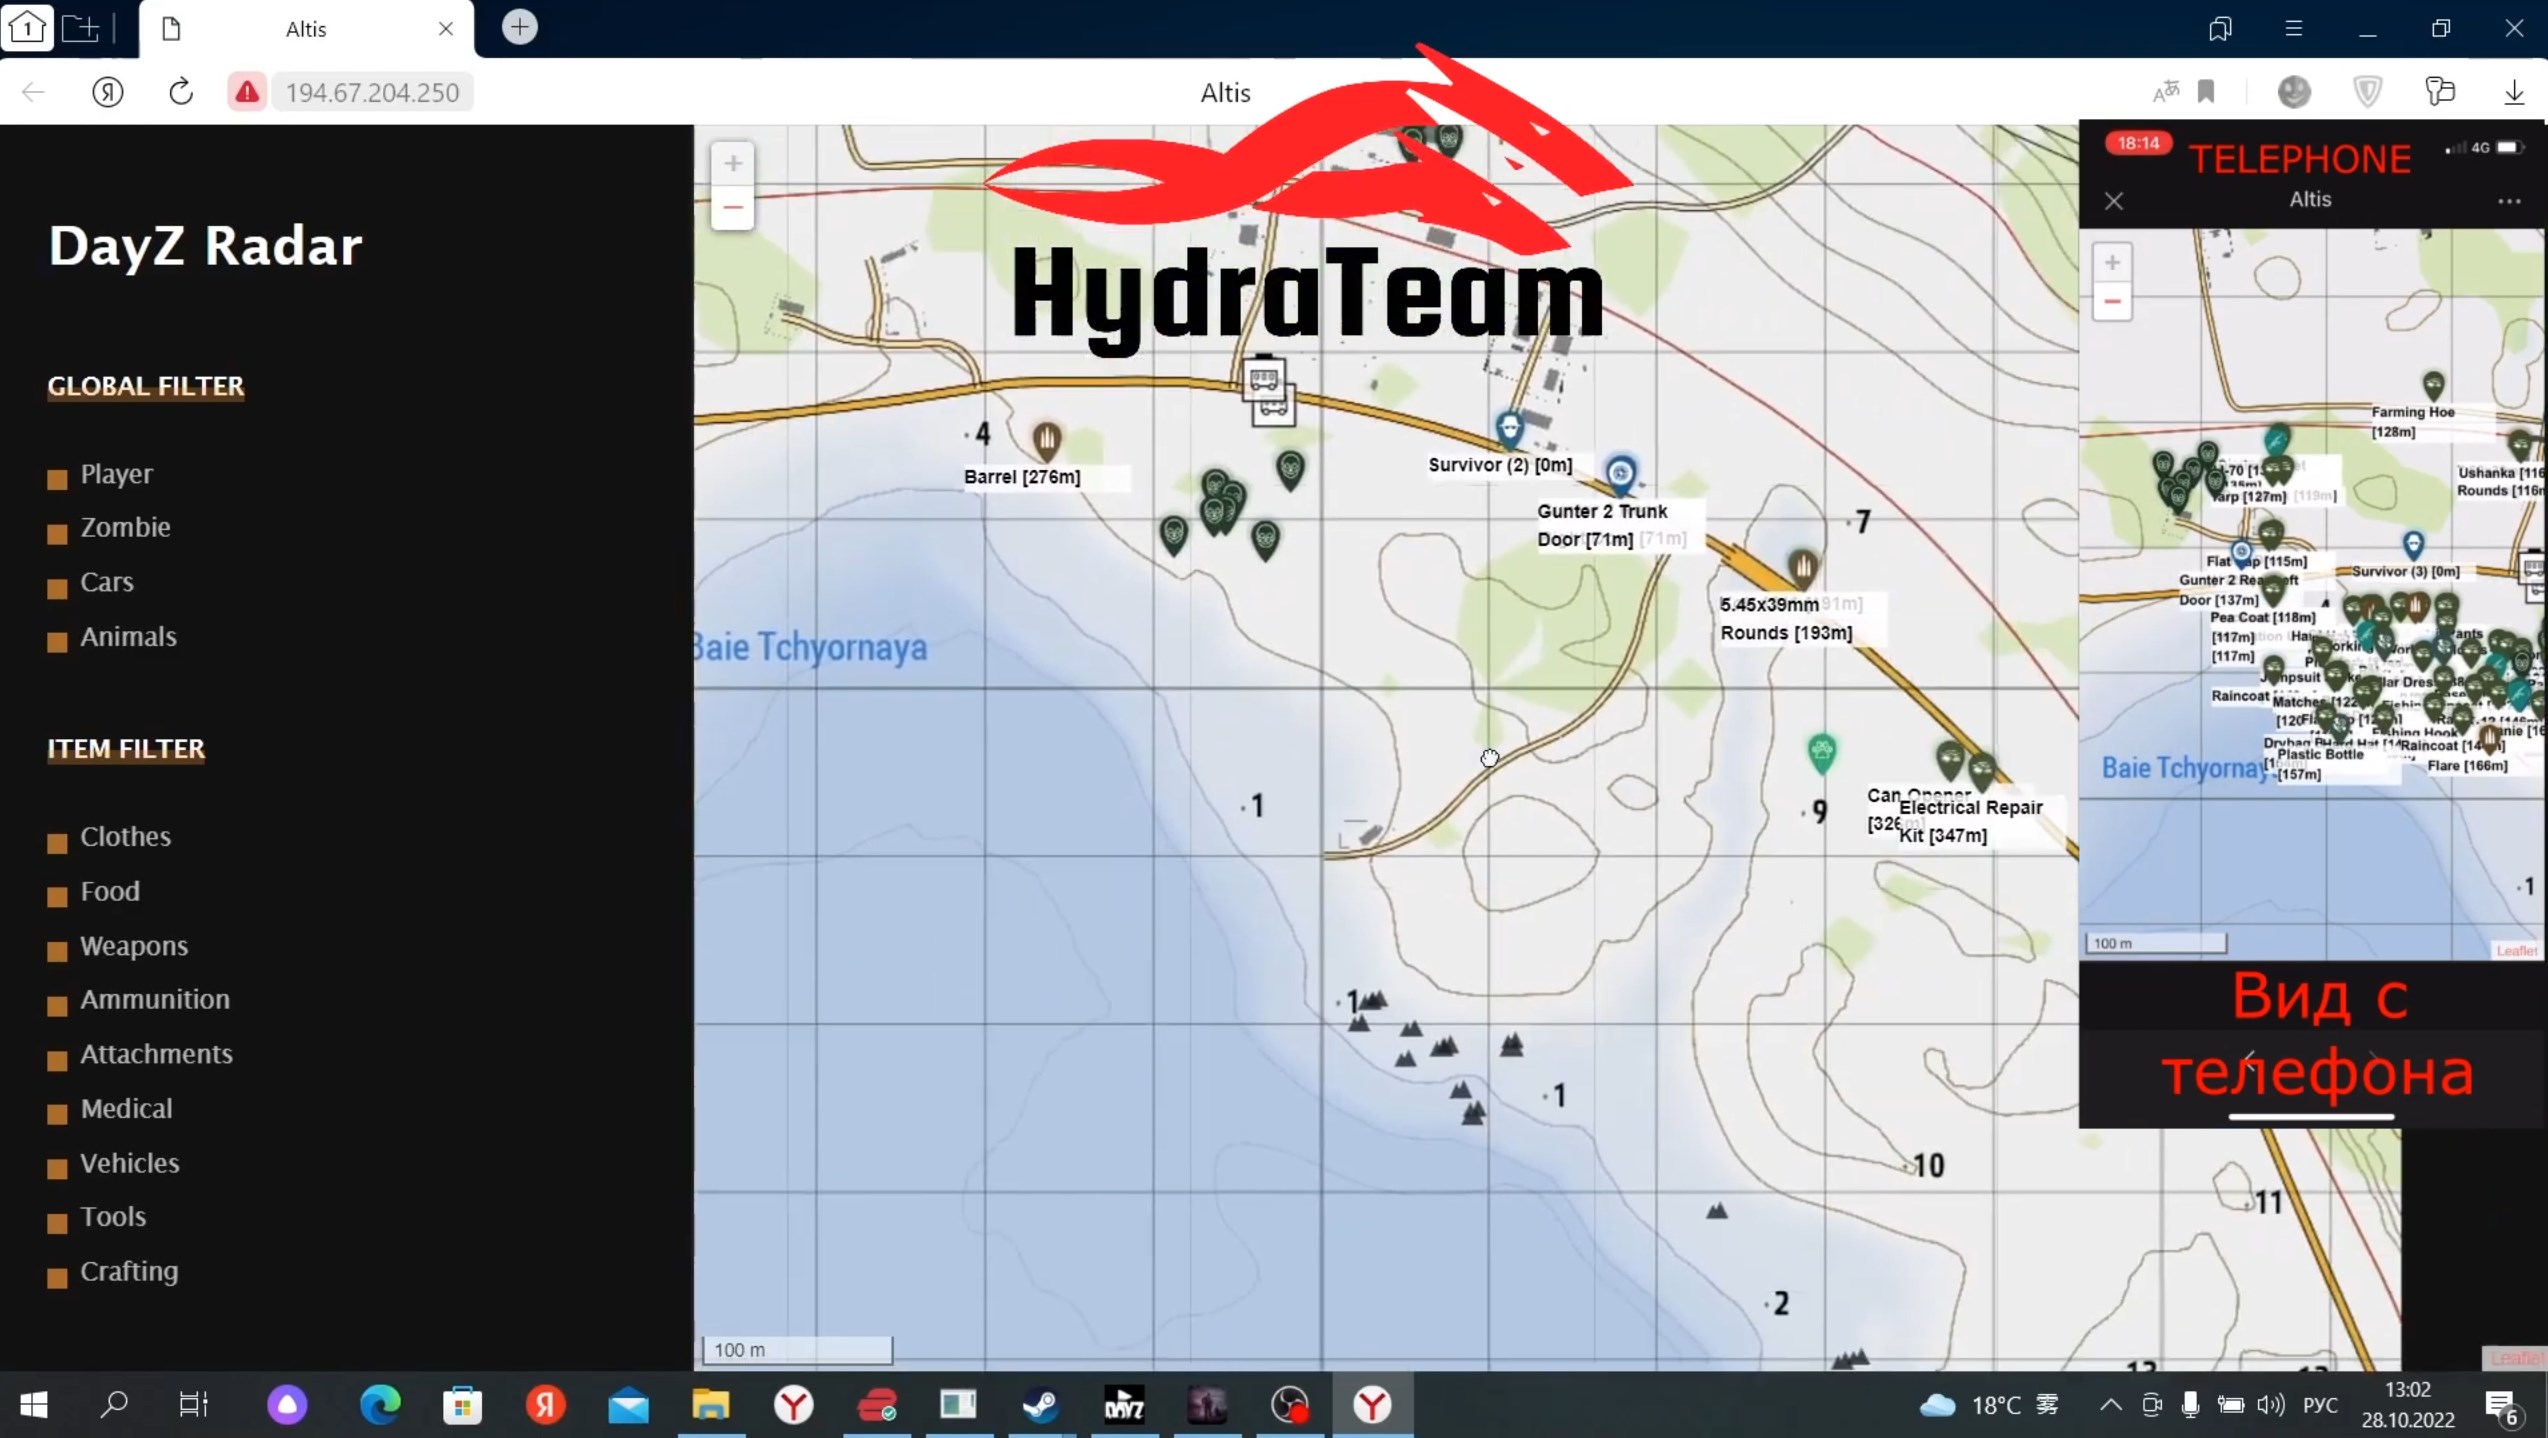Open Windows Start menu
The image size is (2548, 1438).
tap(33, 1405)
